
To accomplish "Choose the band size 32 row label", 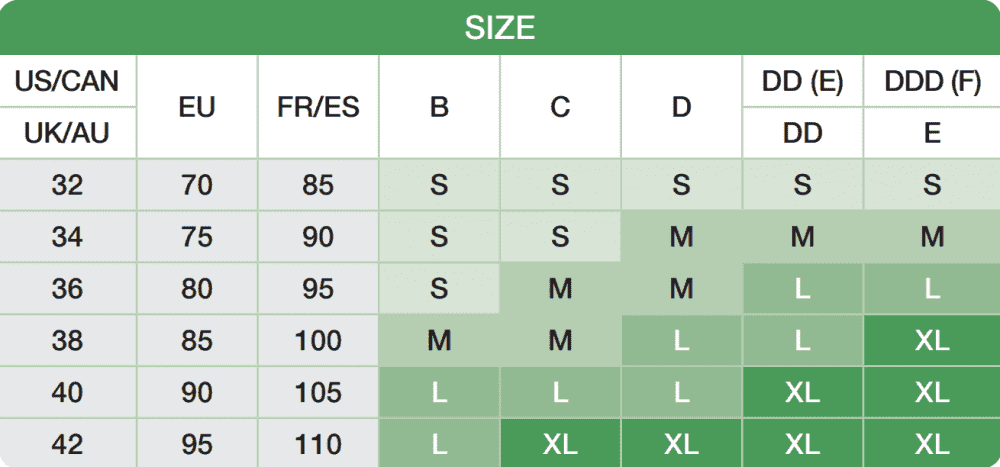I will coord(68,185).
